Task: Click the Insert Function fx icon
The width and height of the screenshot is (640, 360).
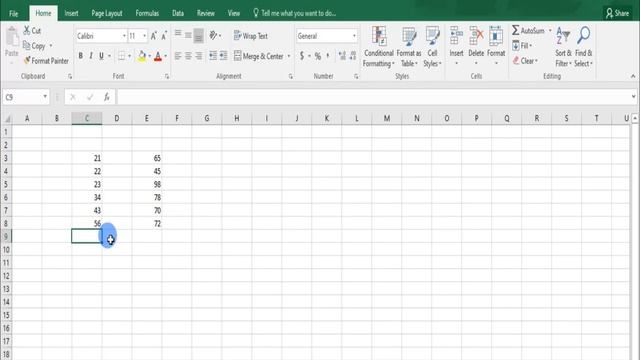Action: (x=107, y=97)
